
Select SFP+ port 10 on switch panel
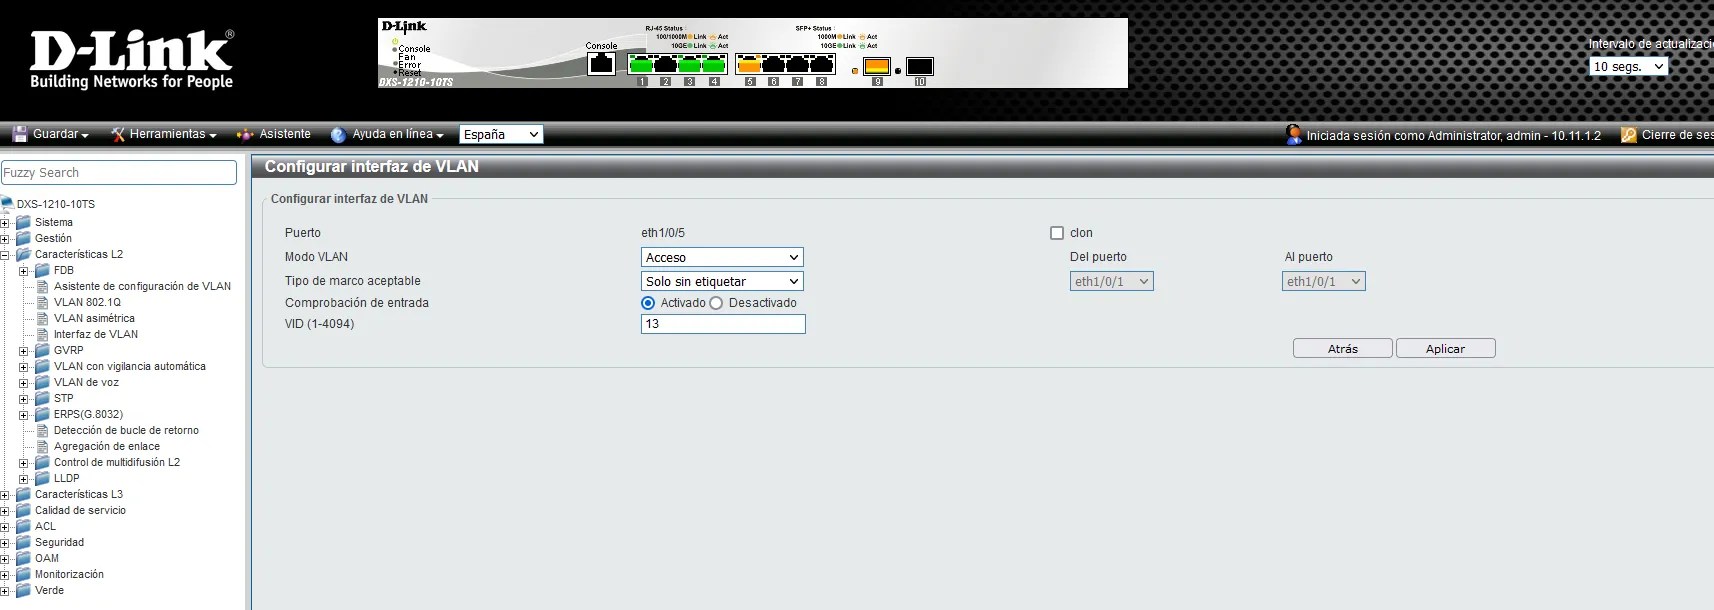point(920,67)
